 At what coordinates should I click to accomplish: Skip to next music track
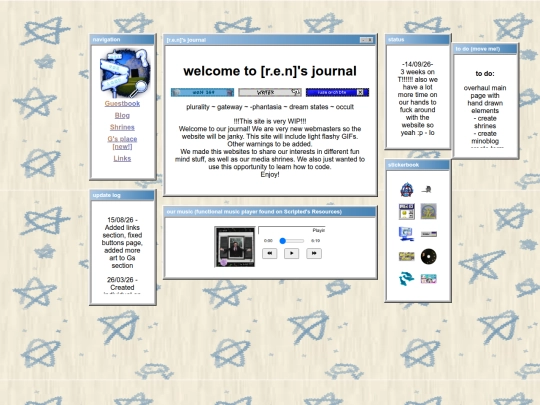pyautogui.click(x=314, y=253)
